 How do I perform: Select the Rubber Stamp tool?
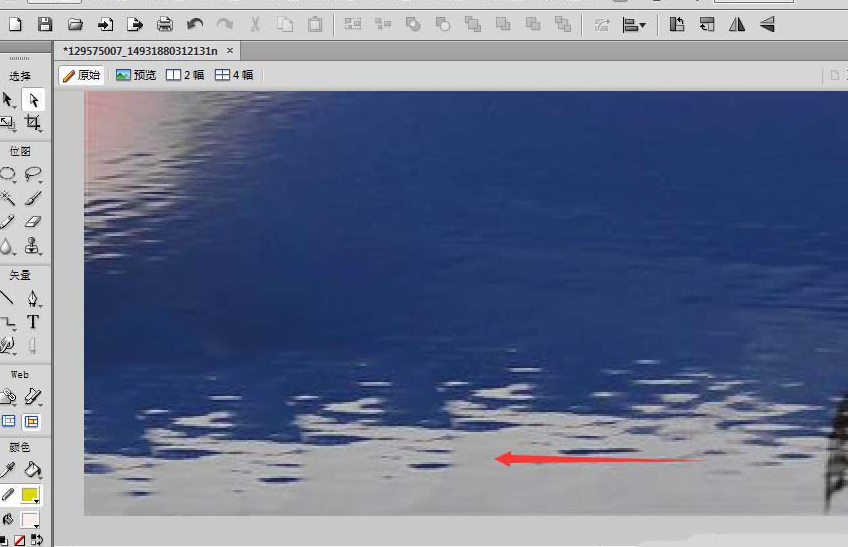[x=32, y=246]
